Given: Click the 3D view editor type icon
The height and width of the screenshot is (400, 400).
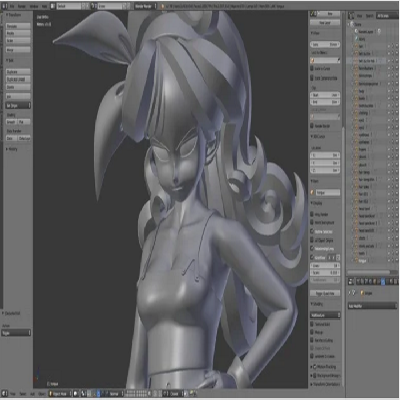Looking at the screenshot, I should (5, 394).
